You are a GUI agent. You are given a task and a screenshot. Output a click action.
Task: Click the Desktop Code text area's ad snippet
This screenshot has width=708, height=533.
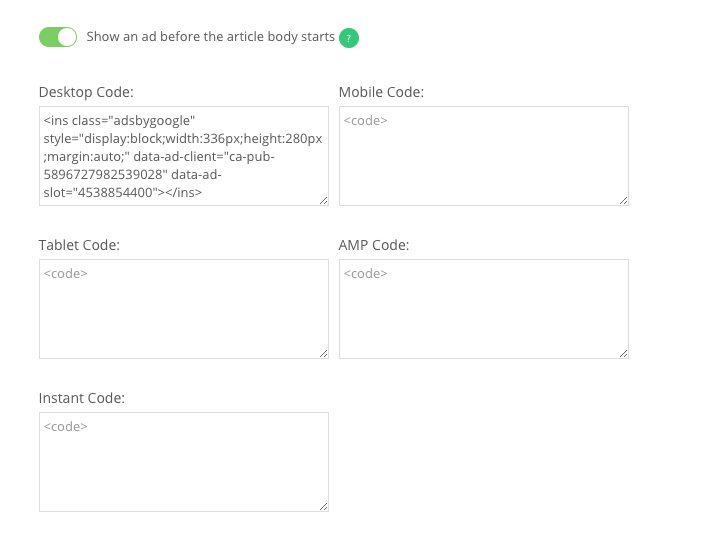coord(184,156)
